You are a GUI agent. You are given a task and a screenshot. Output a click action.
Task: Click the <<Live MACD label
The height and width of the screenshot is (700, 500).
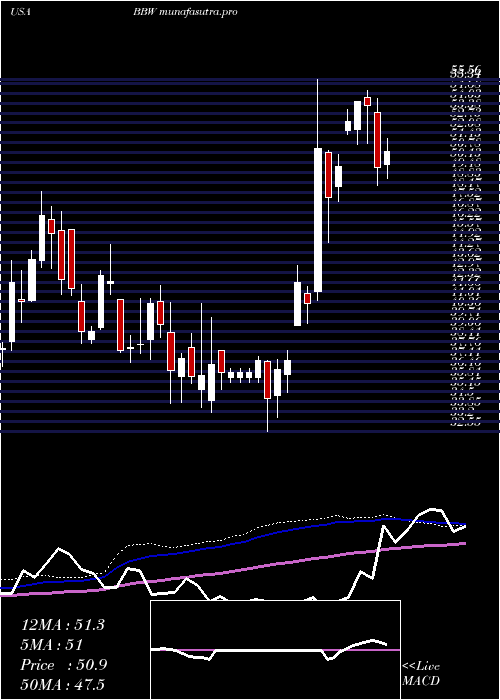(421, 674)
